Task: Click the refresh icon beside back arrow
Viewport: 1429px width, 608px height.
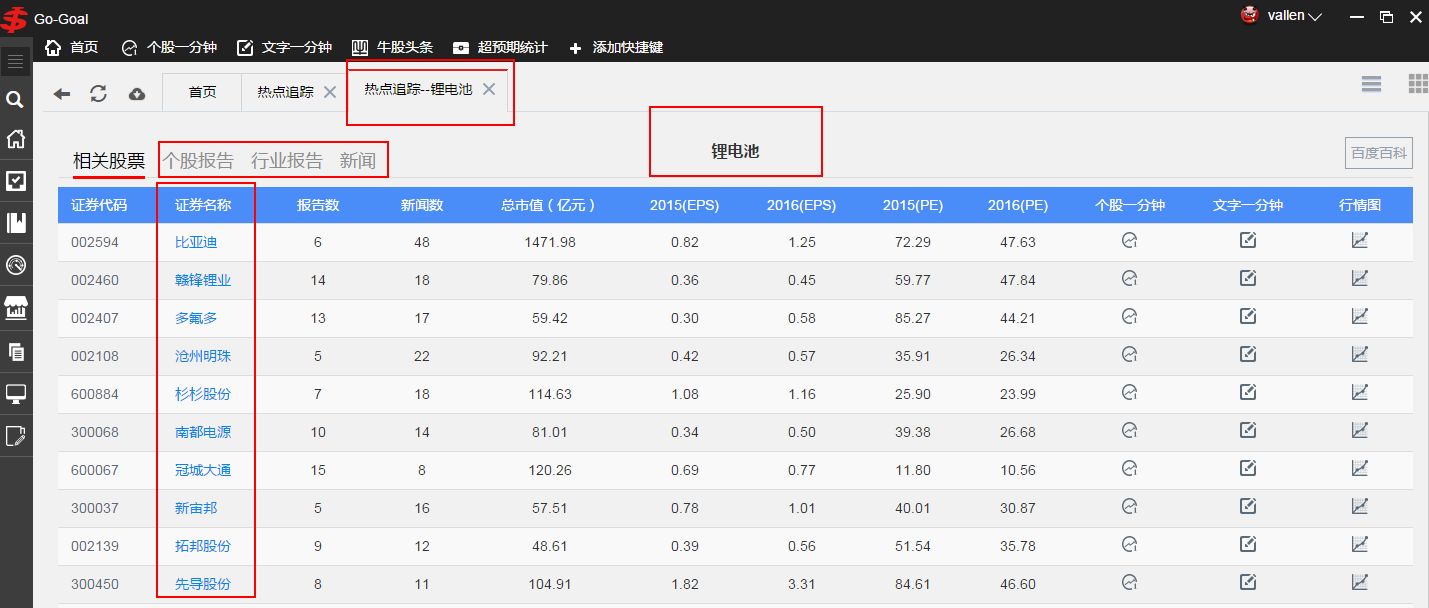Action: click(x=98, y=93)
